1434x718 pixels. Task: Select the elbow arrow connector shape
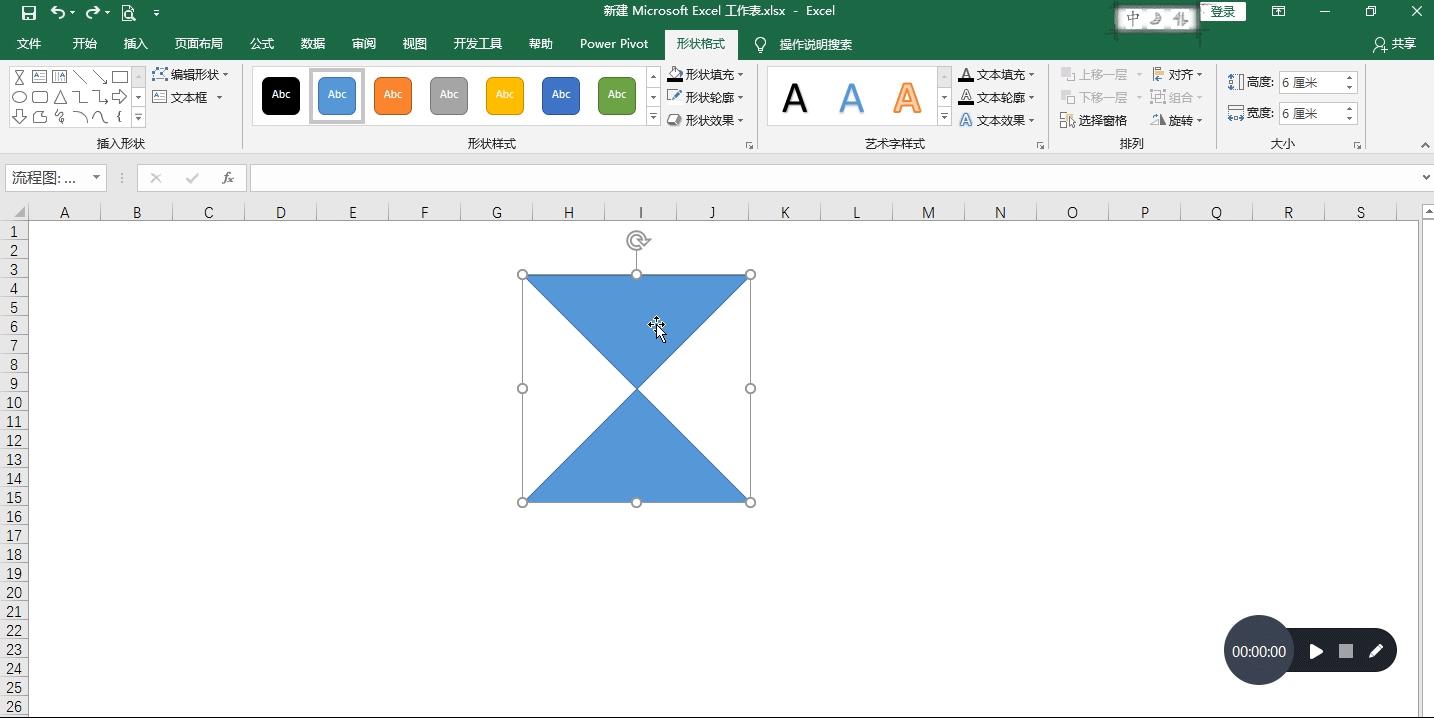(x=99, y=97)
